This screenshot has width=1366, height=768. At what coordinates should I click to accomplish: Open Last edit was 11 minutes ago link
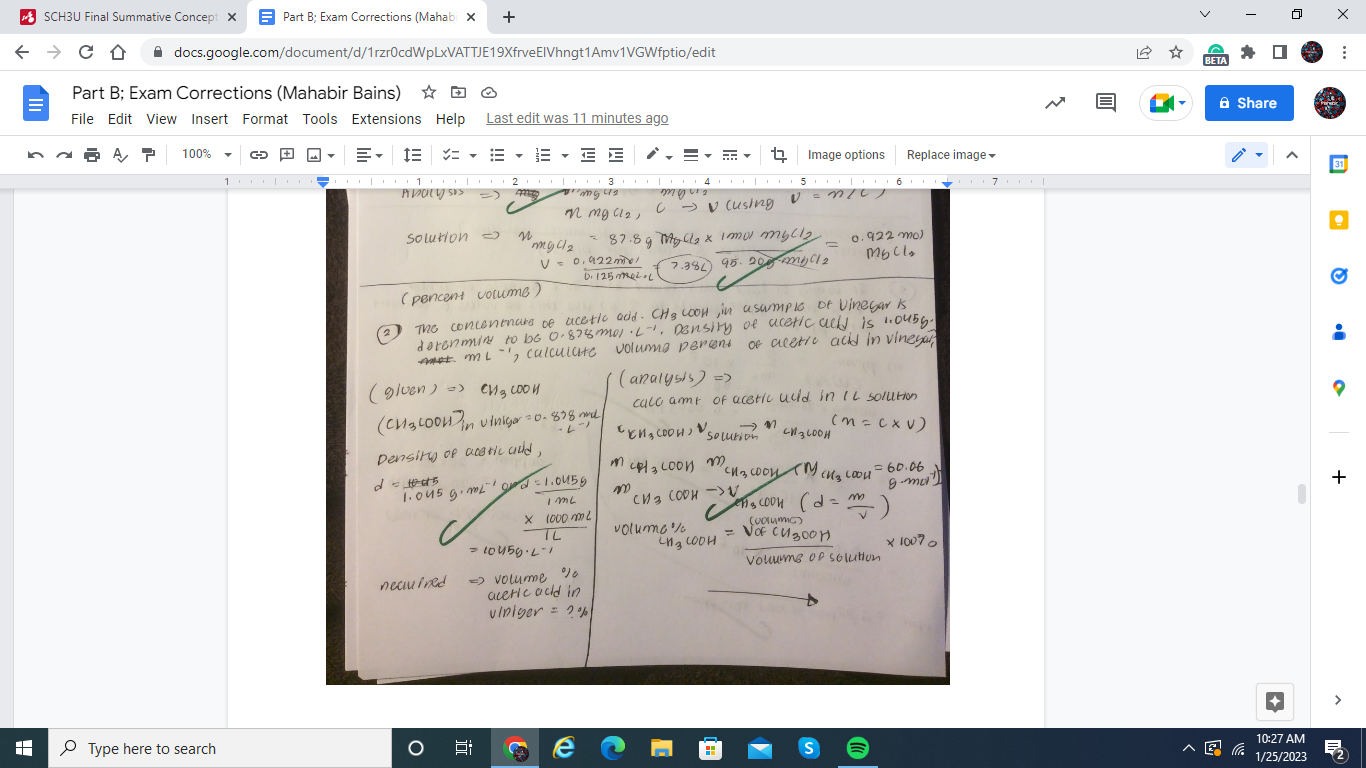578,118
